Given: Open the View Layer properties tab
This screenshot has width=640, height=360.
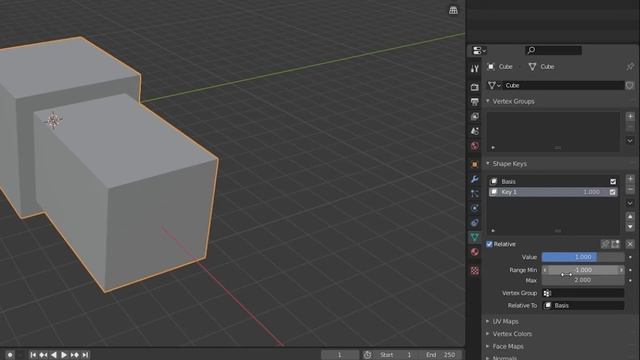Looking at the screenshot, I should point(474,117).
